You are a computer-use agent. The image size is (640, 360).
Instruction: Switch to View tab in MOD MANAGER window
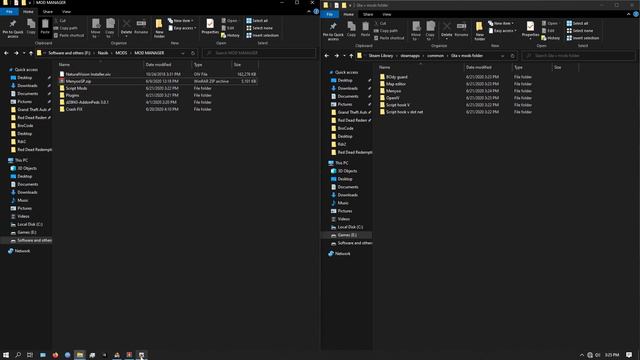coord(66,12)
